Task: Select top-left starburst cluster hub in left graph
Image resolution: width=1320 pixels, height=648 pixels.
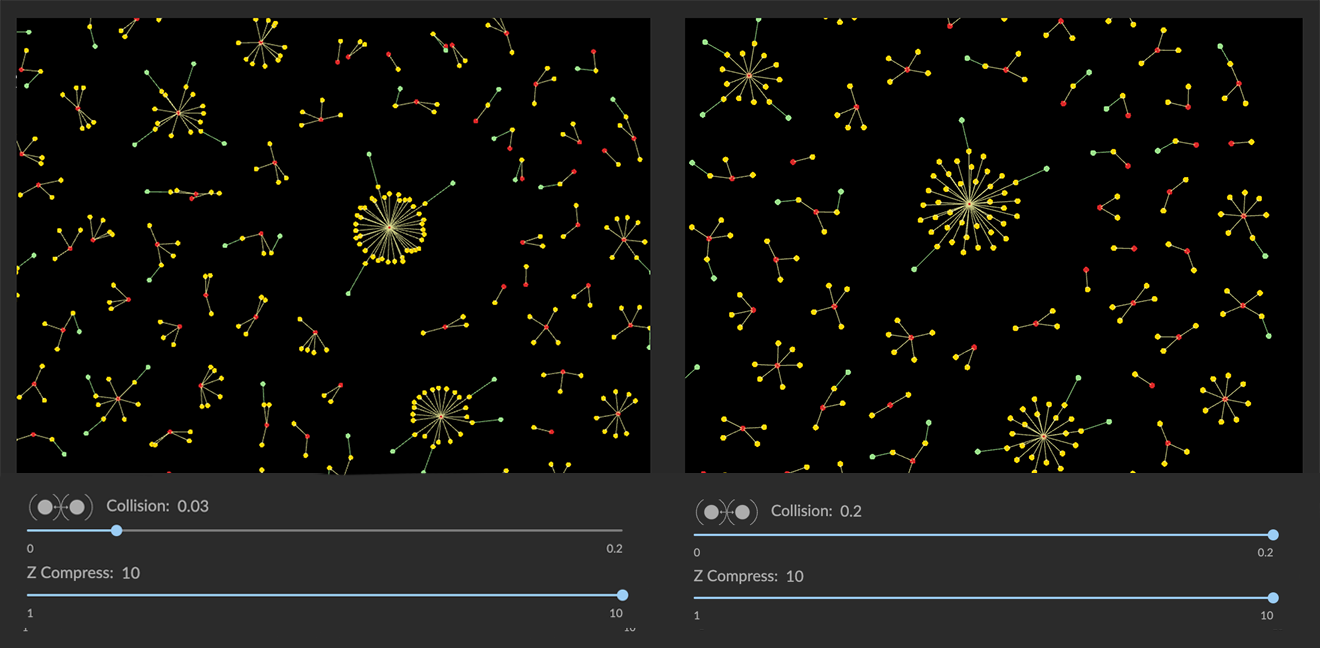Action: [179, 112]
